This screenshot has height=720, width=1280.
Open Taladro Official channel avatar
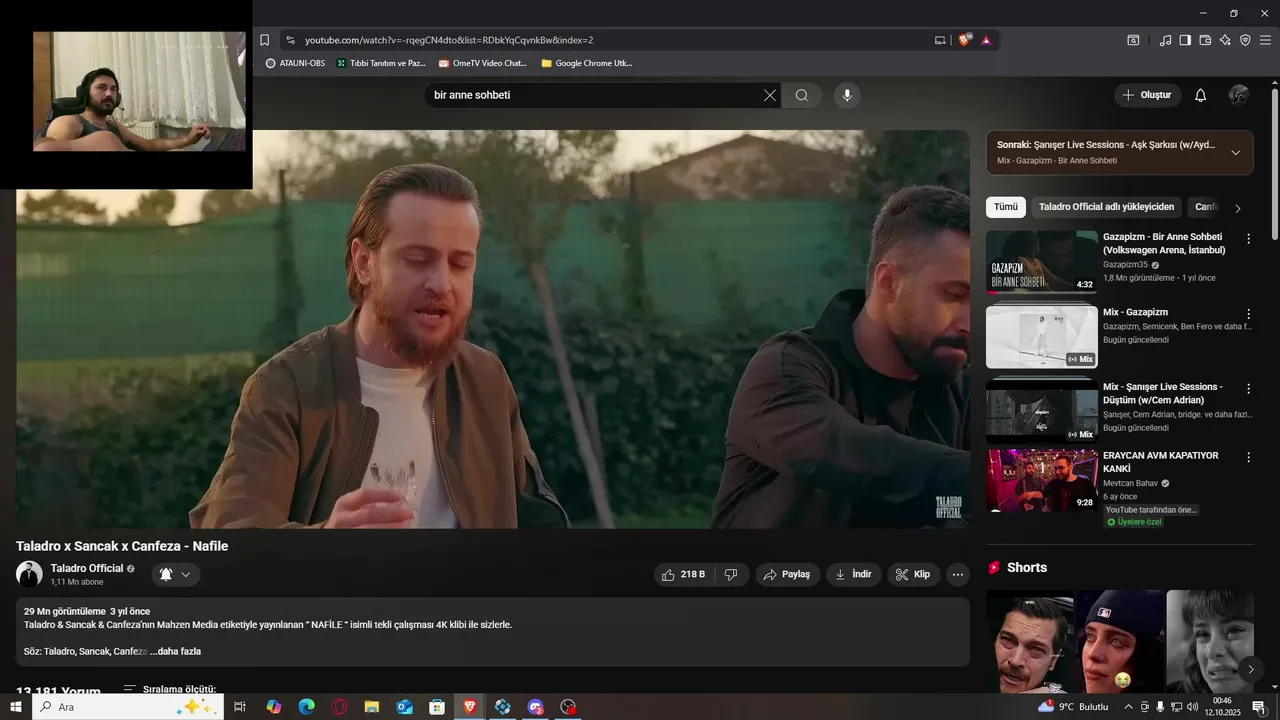point(29,574)
